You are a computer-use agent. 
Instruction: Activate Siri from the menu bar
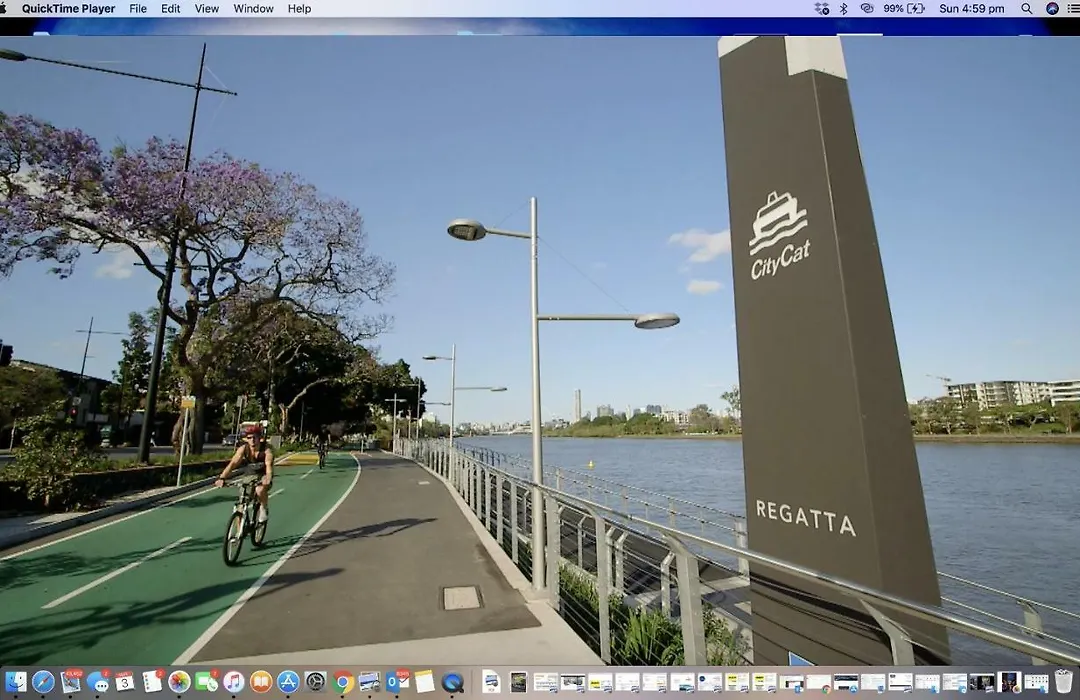click(1052, 8)
